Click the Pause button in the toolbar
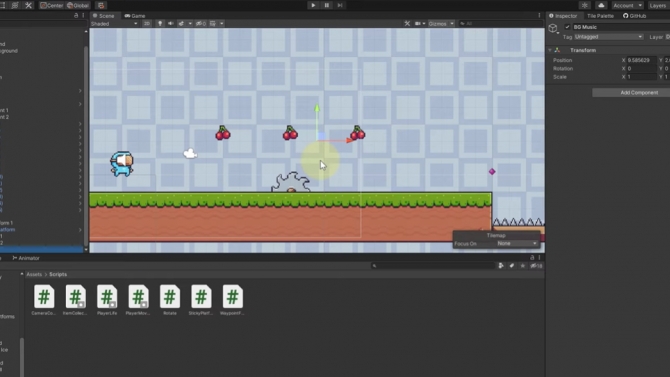This screenshot has height=377, width=670. (326, 5)
